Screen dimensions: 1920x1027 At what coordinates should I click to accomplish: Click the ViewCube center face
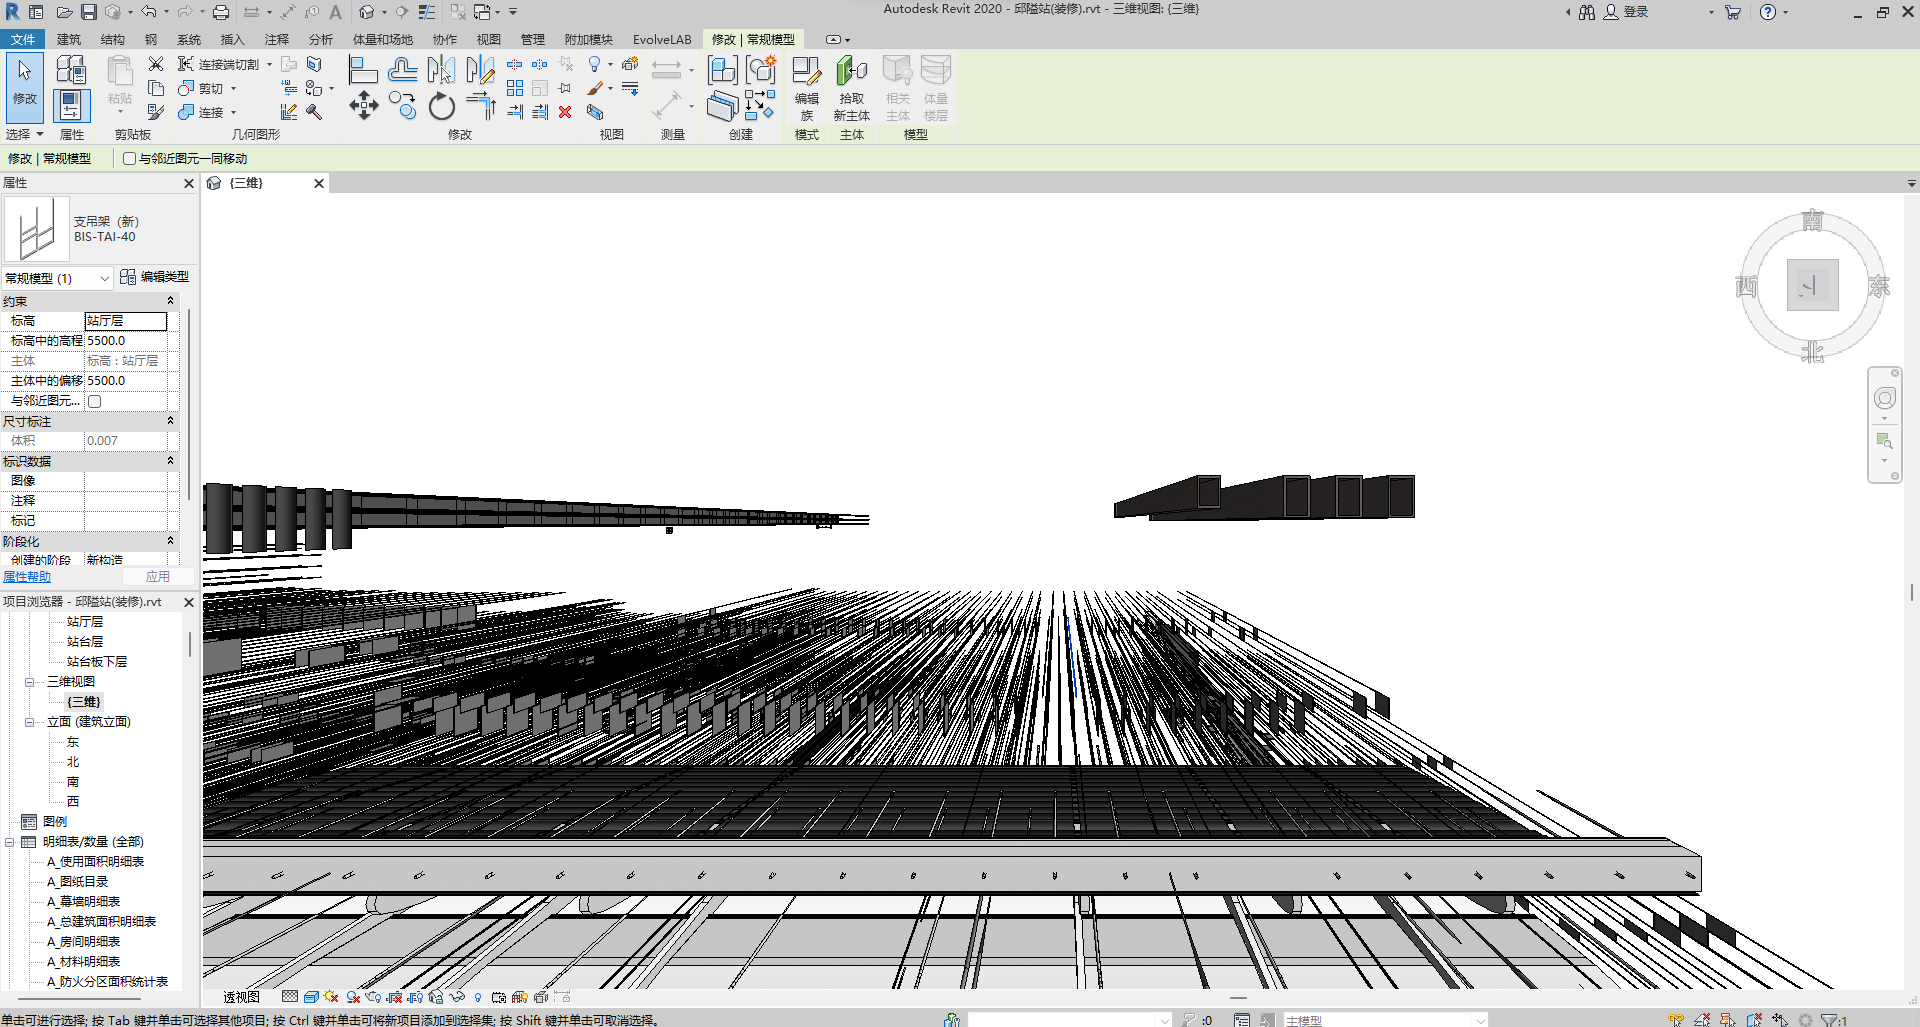(x=1812, y=285)
